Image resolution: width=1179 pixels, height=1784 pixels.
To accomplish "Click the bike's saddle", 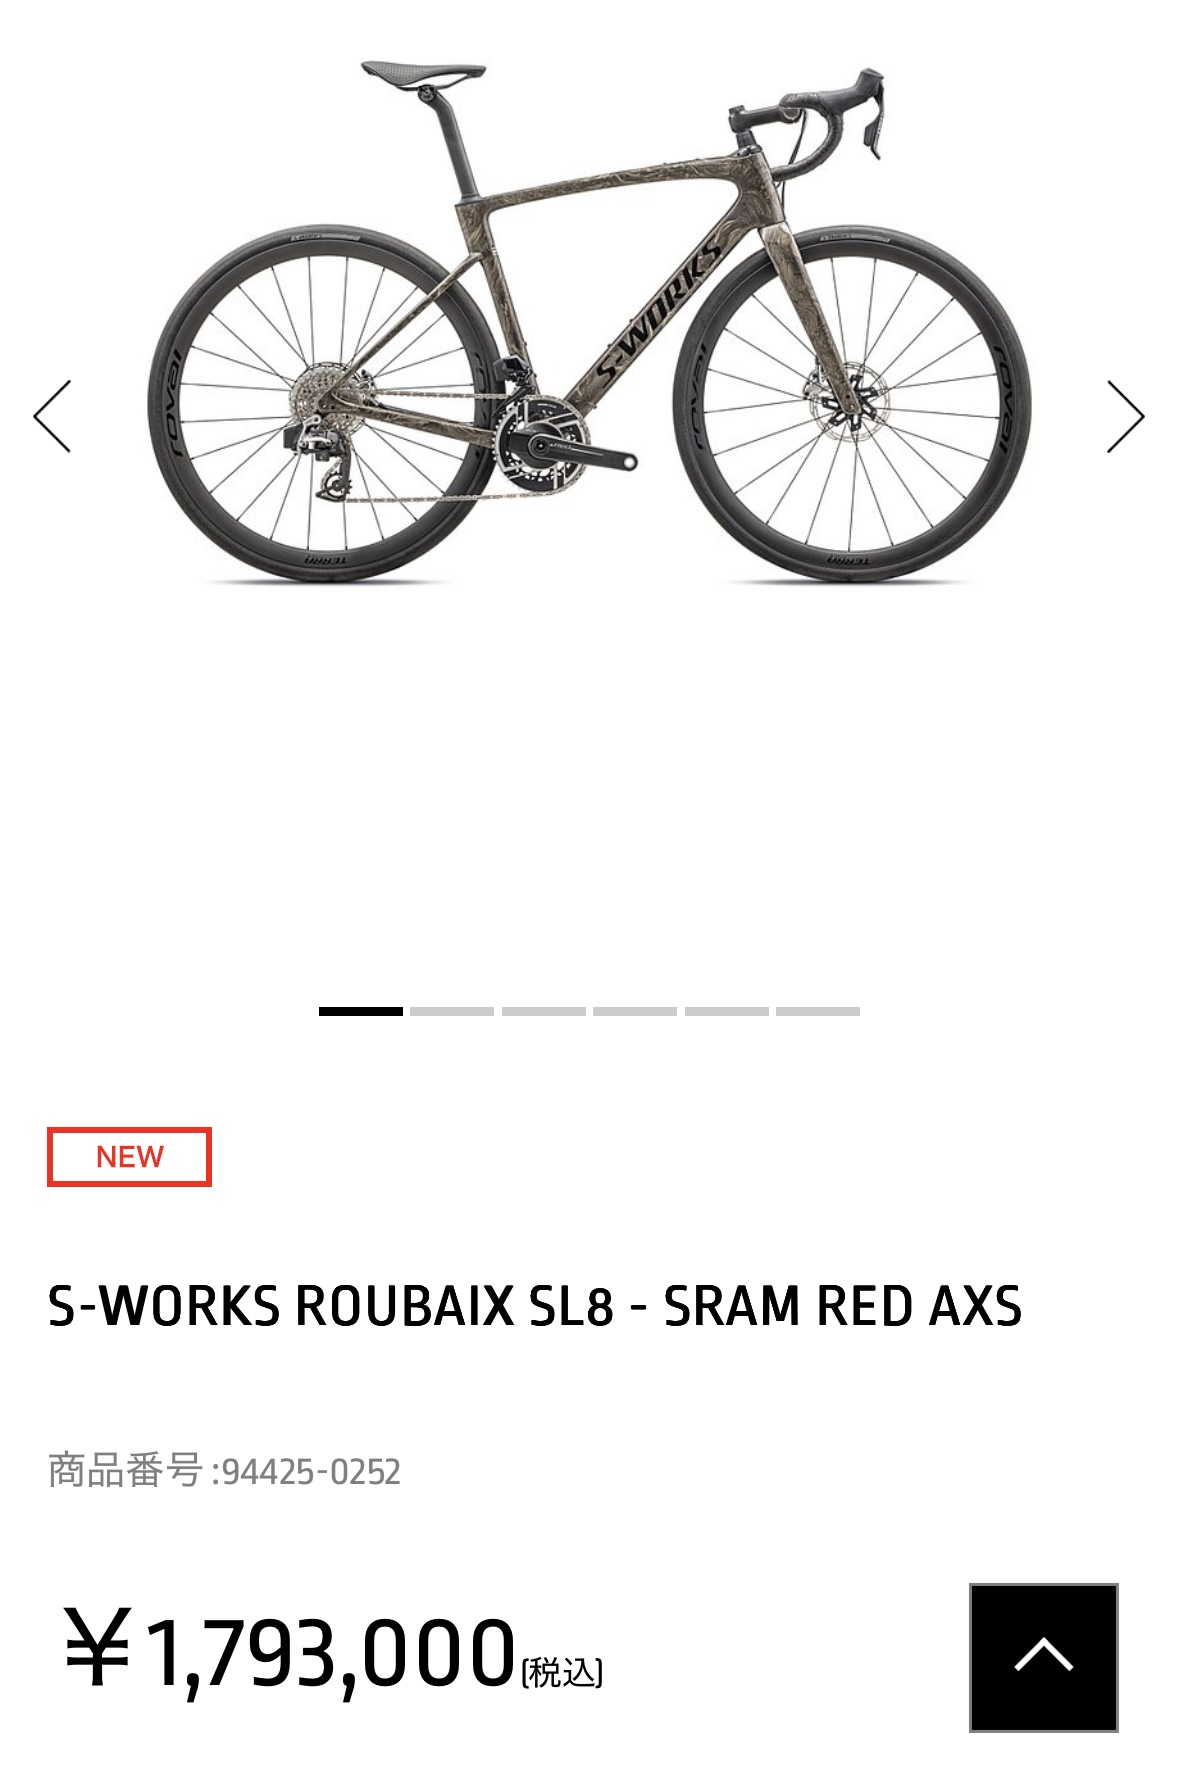I will tap(423, 72).
